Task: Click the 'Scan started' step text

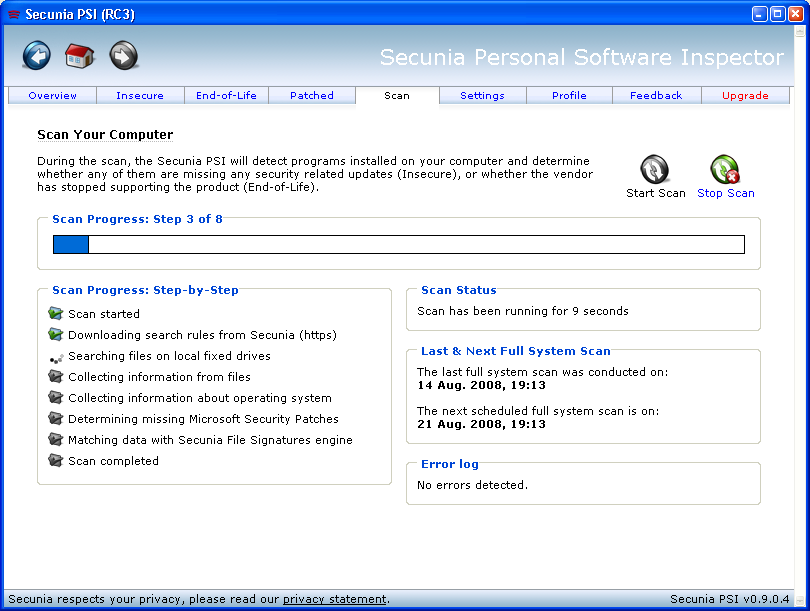Action: tap(104, 314)
